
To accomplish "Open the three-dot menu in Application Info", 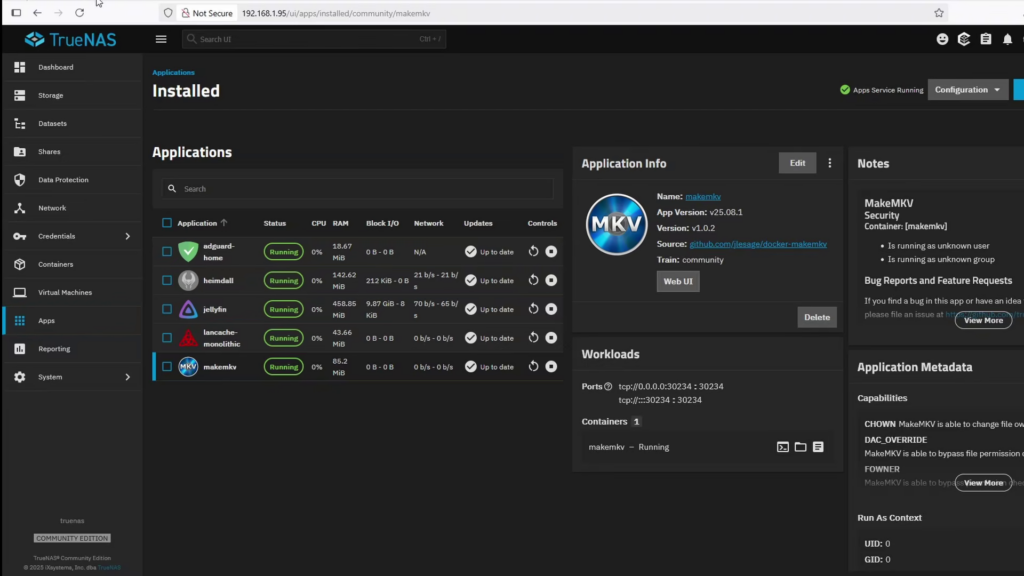I will pyautogui.click(x=829, y=163).
